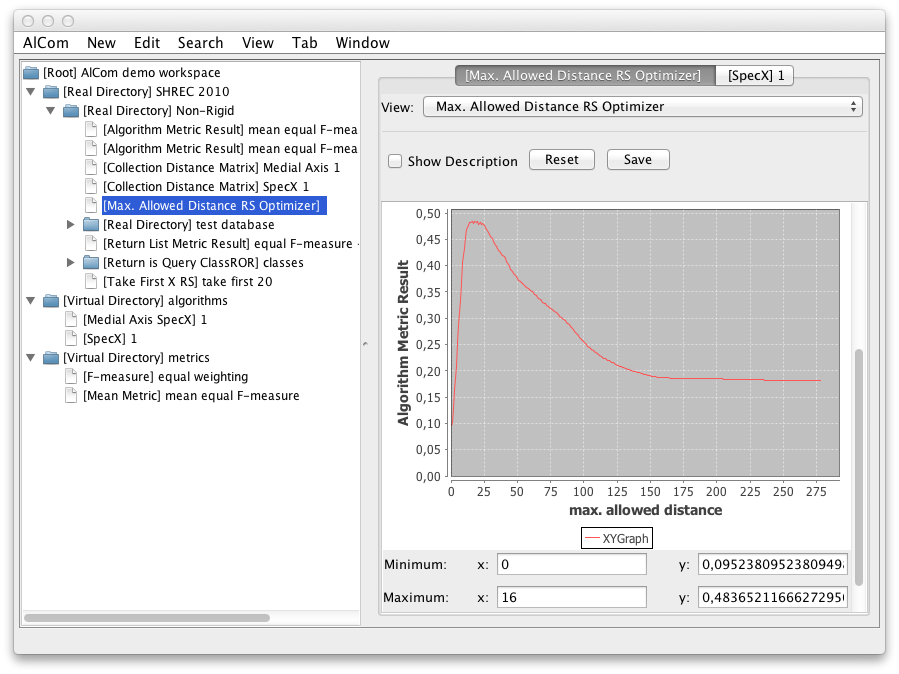
Task: Select Collection Distance Matrix SpecX 1 item
Action: [205, 187]
